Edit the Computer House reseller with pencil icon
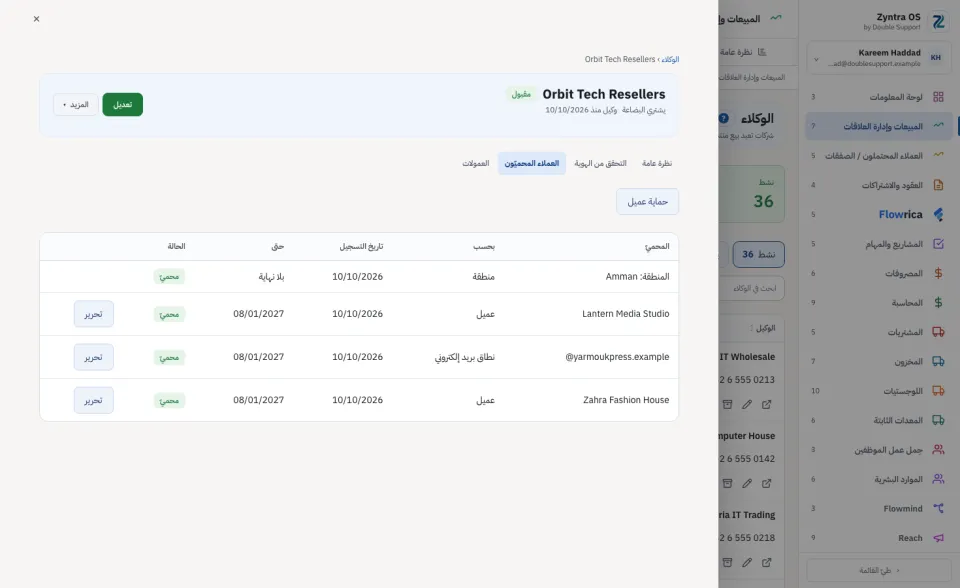960x588 pixels. [x=747, y=483]
